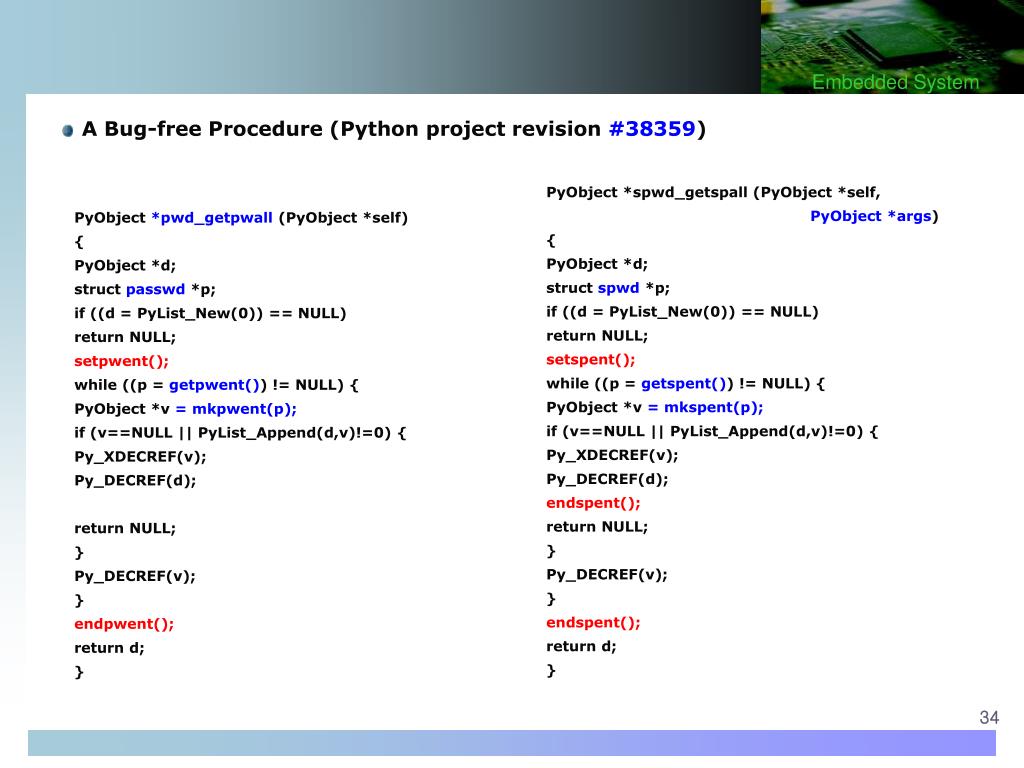
Task: Click 'Py_DECREF(d);' in the left code block
Action: [x=135, y=481]
